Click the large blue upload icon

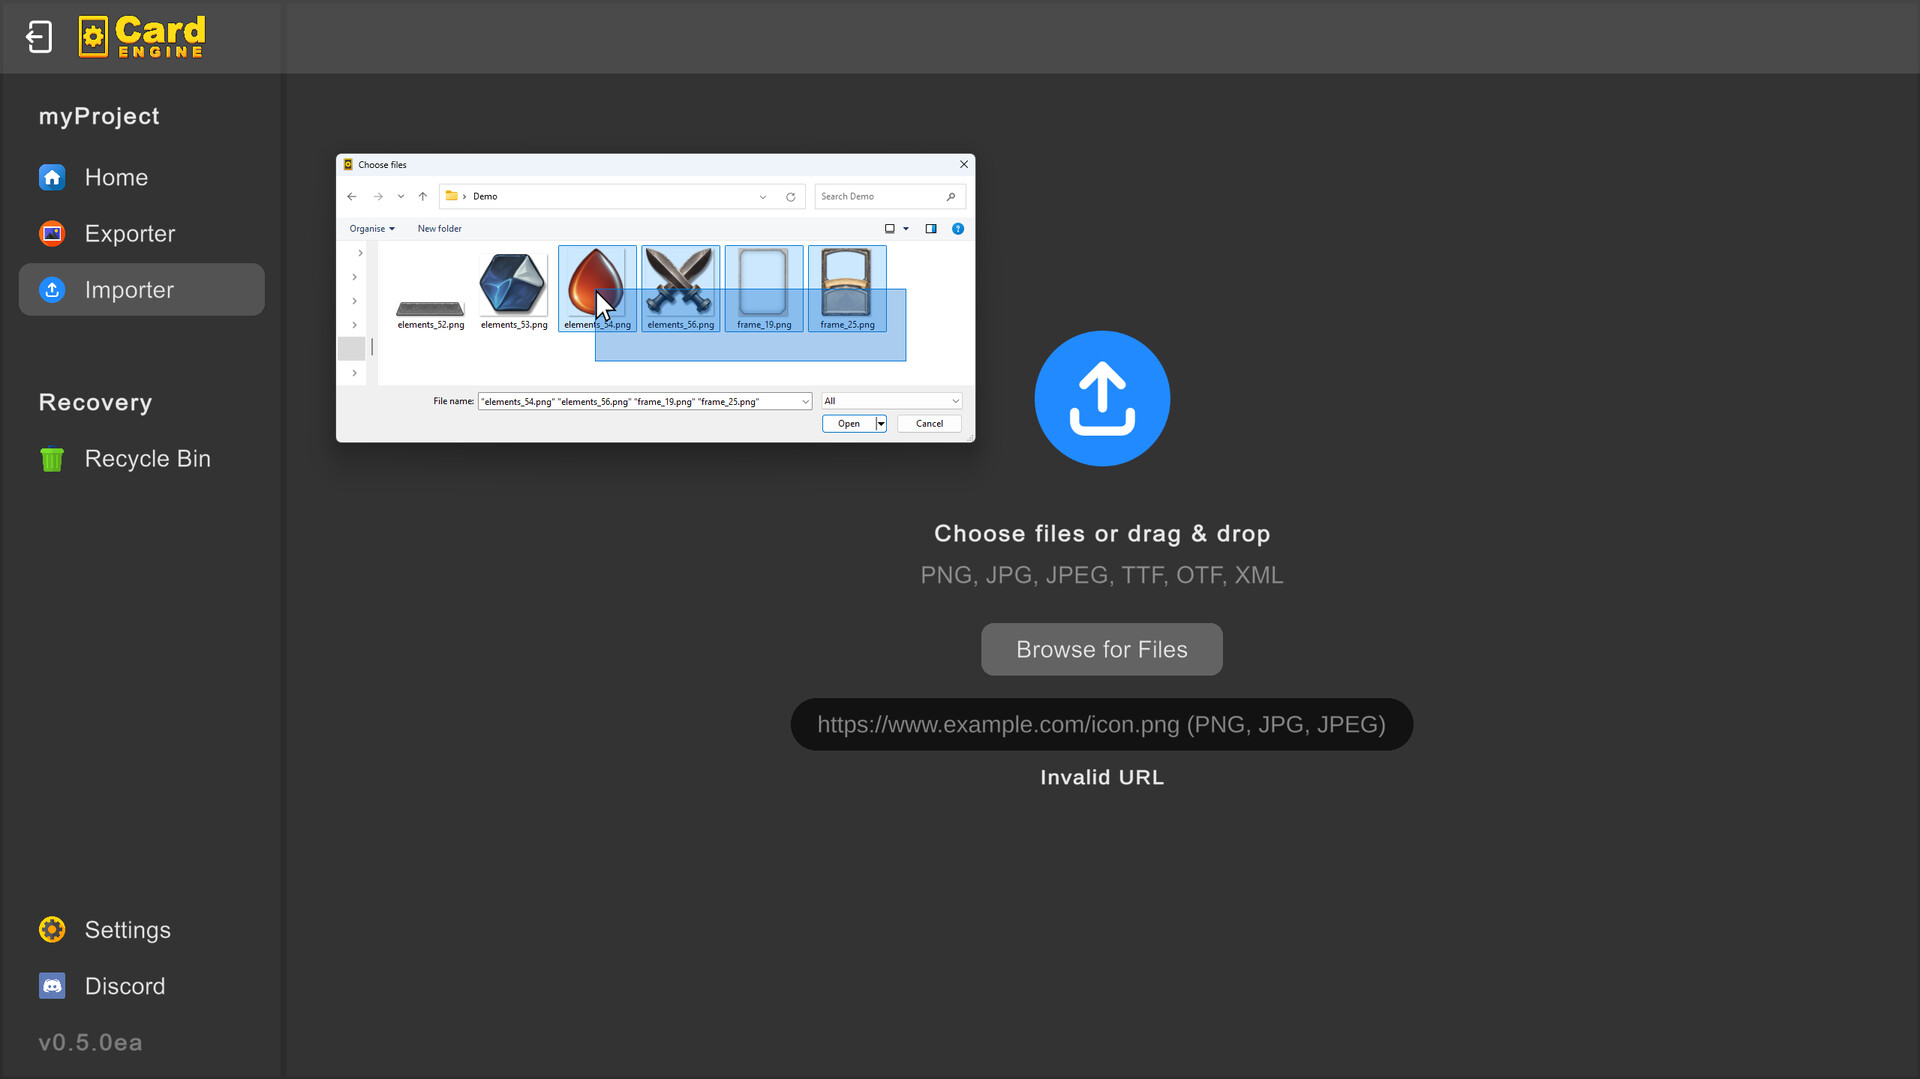pyautogui.click(x=1101, y=398)
